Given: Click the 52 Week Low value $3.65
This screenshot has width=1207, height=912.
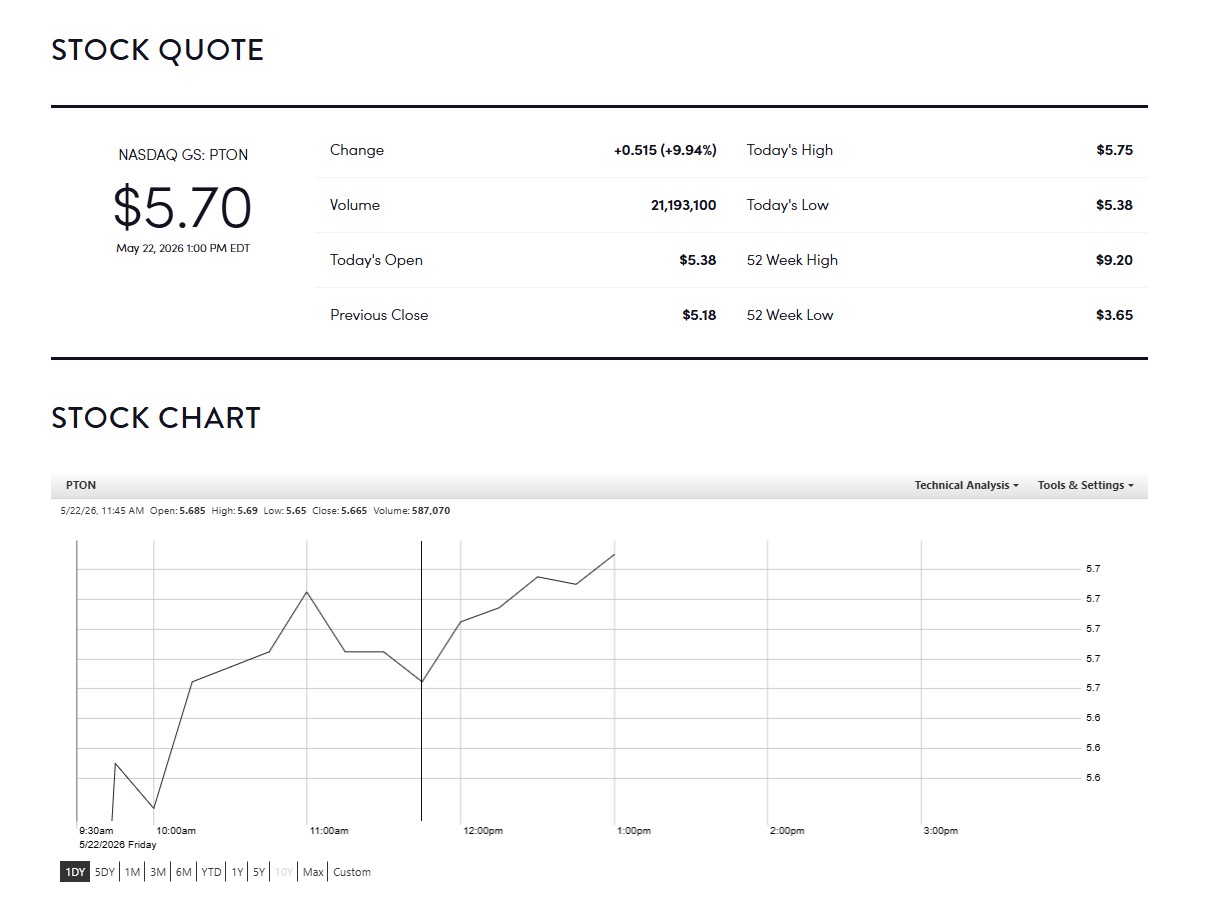Looking at the screenshot, I should pyautogui.click(x=1114, y=315).
